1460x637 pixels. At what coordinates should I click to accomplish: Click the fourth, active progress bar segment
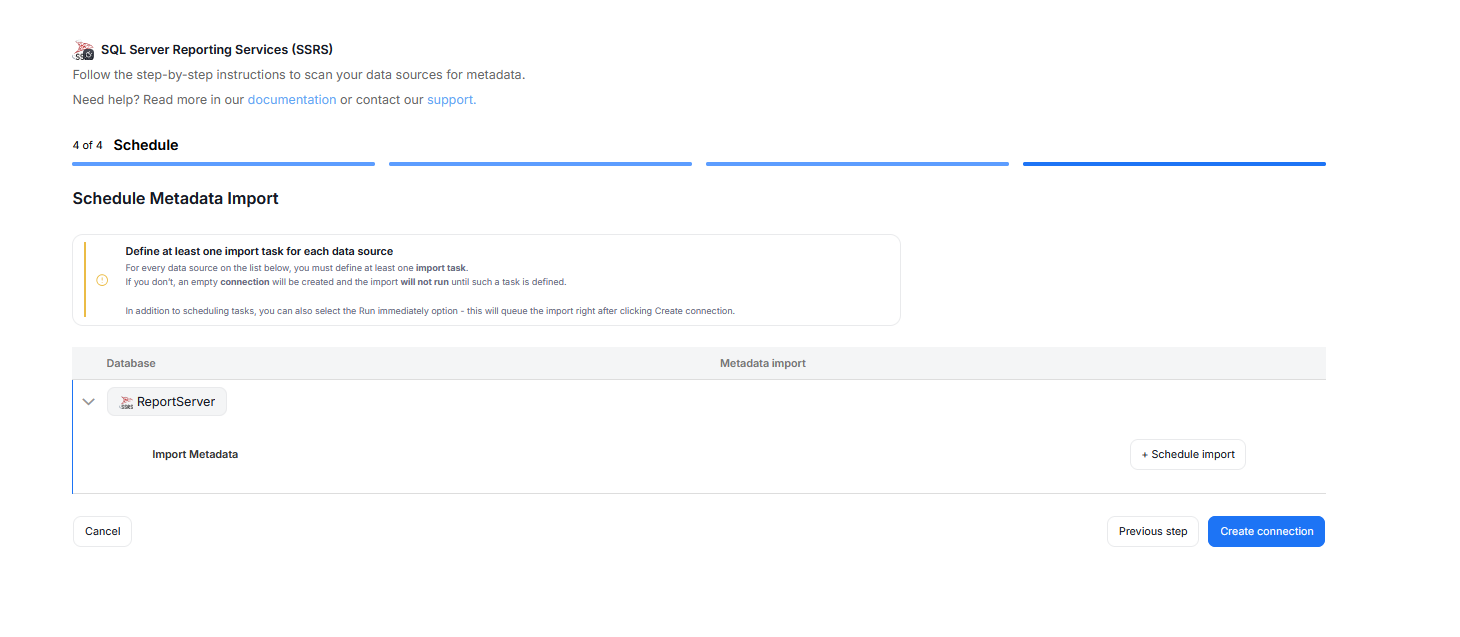pyautogui.click(x=1174, y=164)
